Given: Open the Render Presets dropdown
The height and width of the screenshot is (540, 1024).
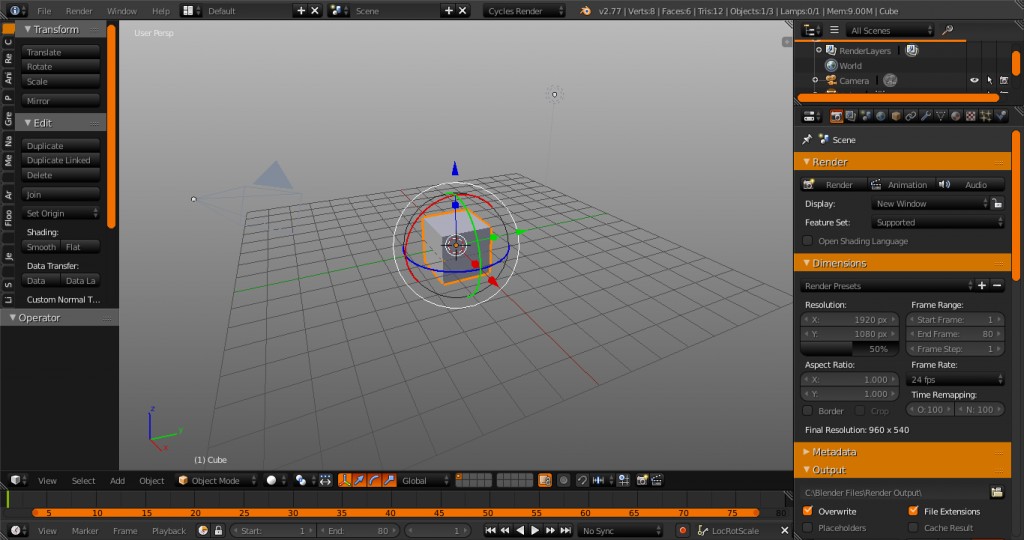Looking at the screenshot, I should [887, 286].
